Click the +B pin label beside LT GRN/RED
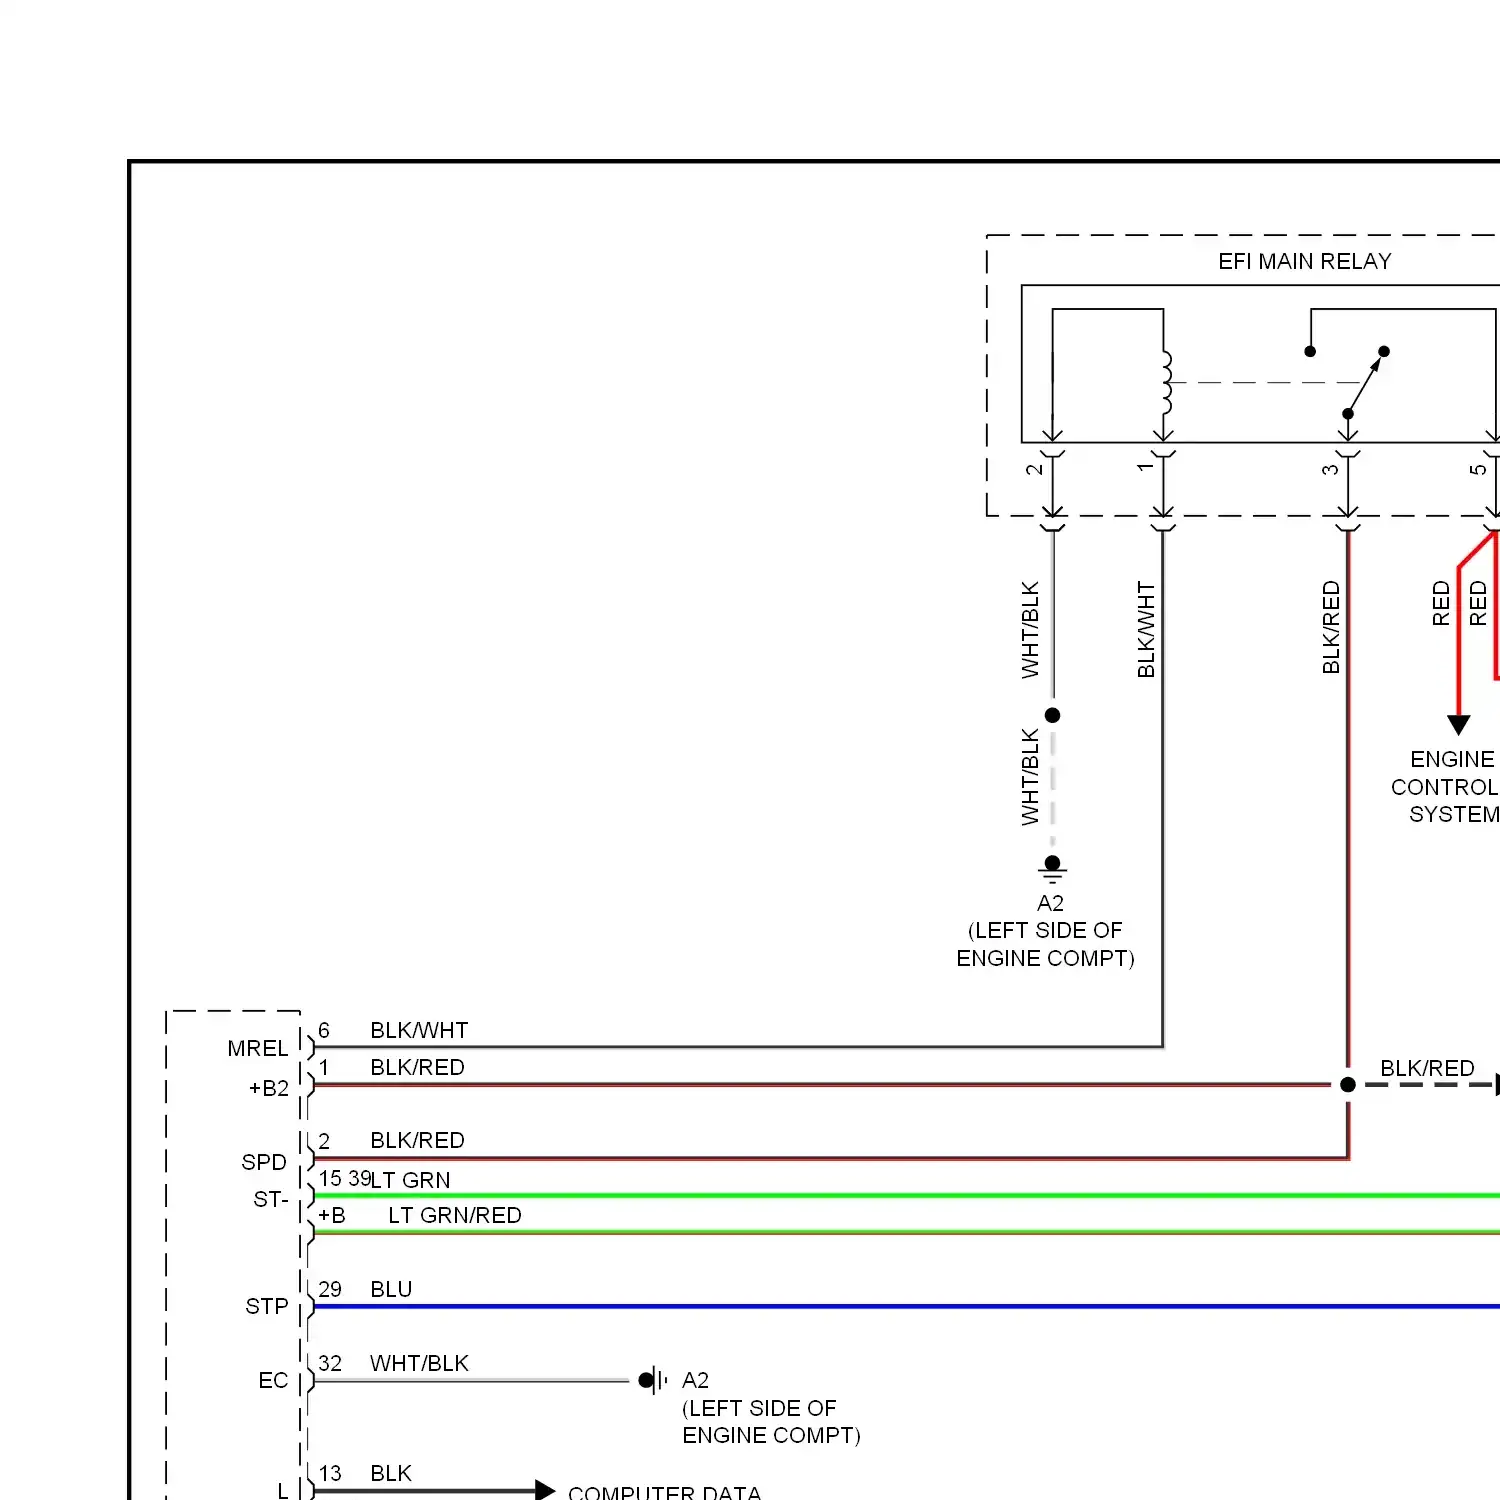The image size is (1500, 1500). pos(332,1215)
